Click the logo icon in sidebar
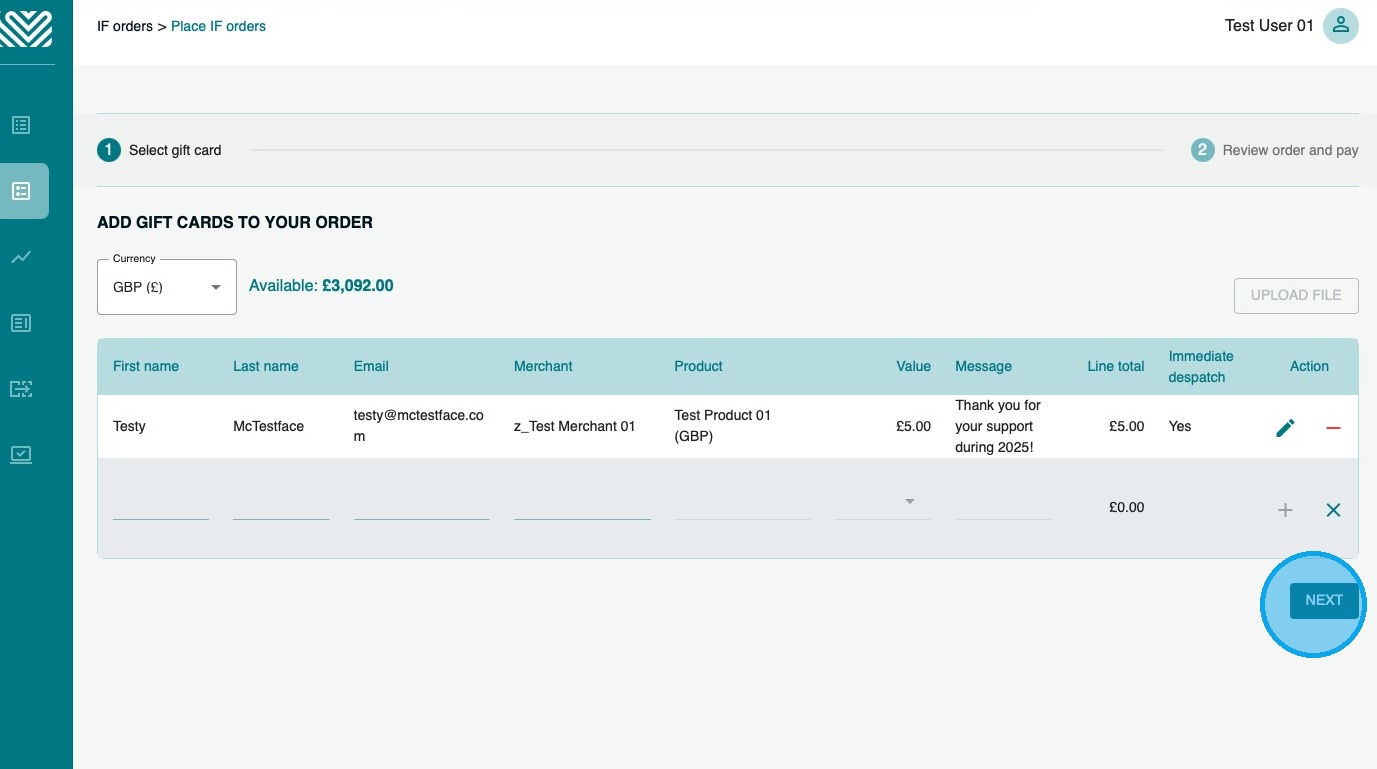Screen dimensions: 1377x769 point(26,28)
